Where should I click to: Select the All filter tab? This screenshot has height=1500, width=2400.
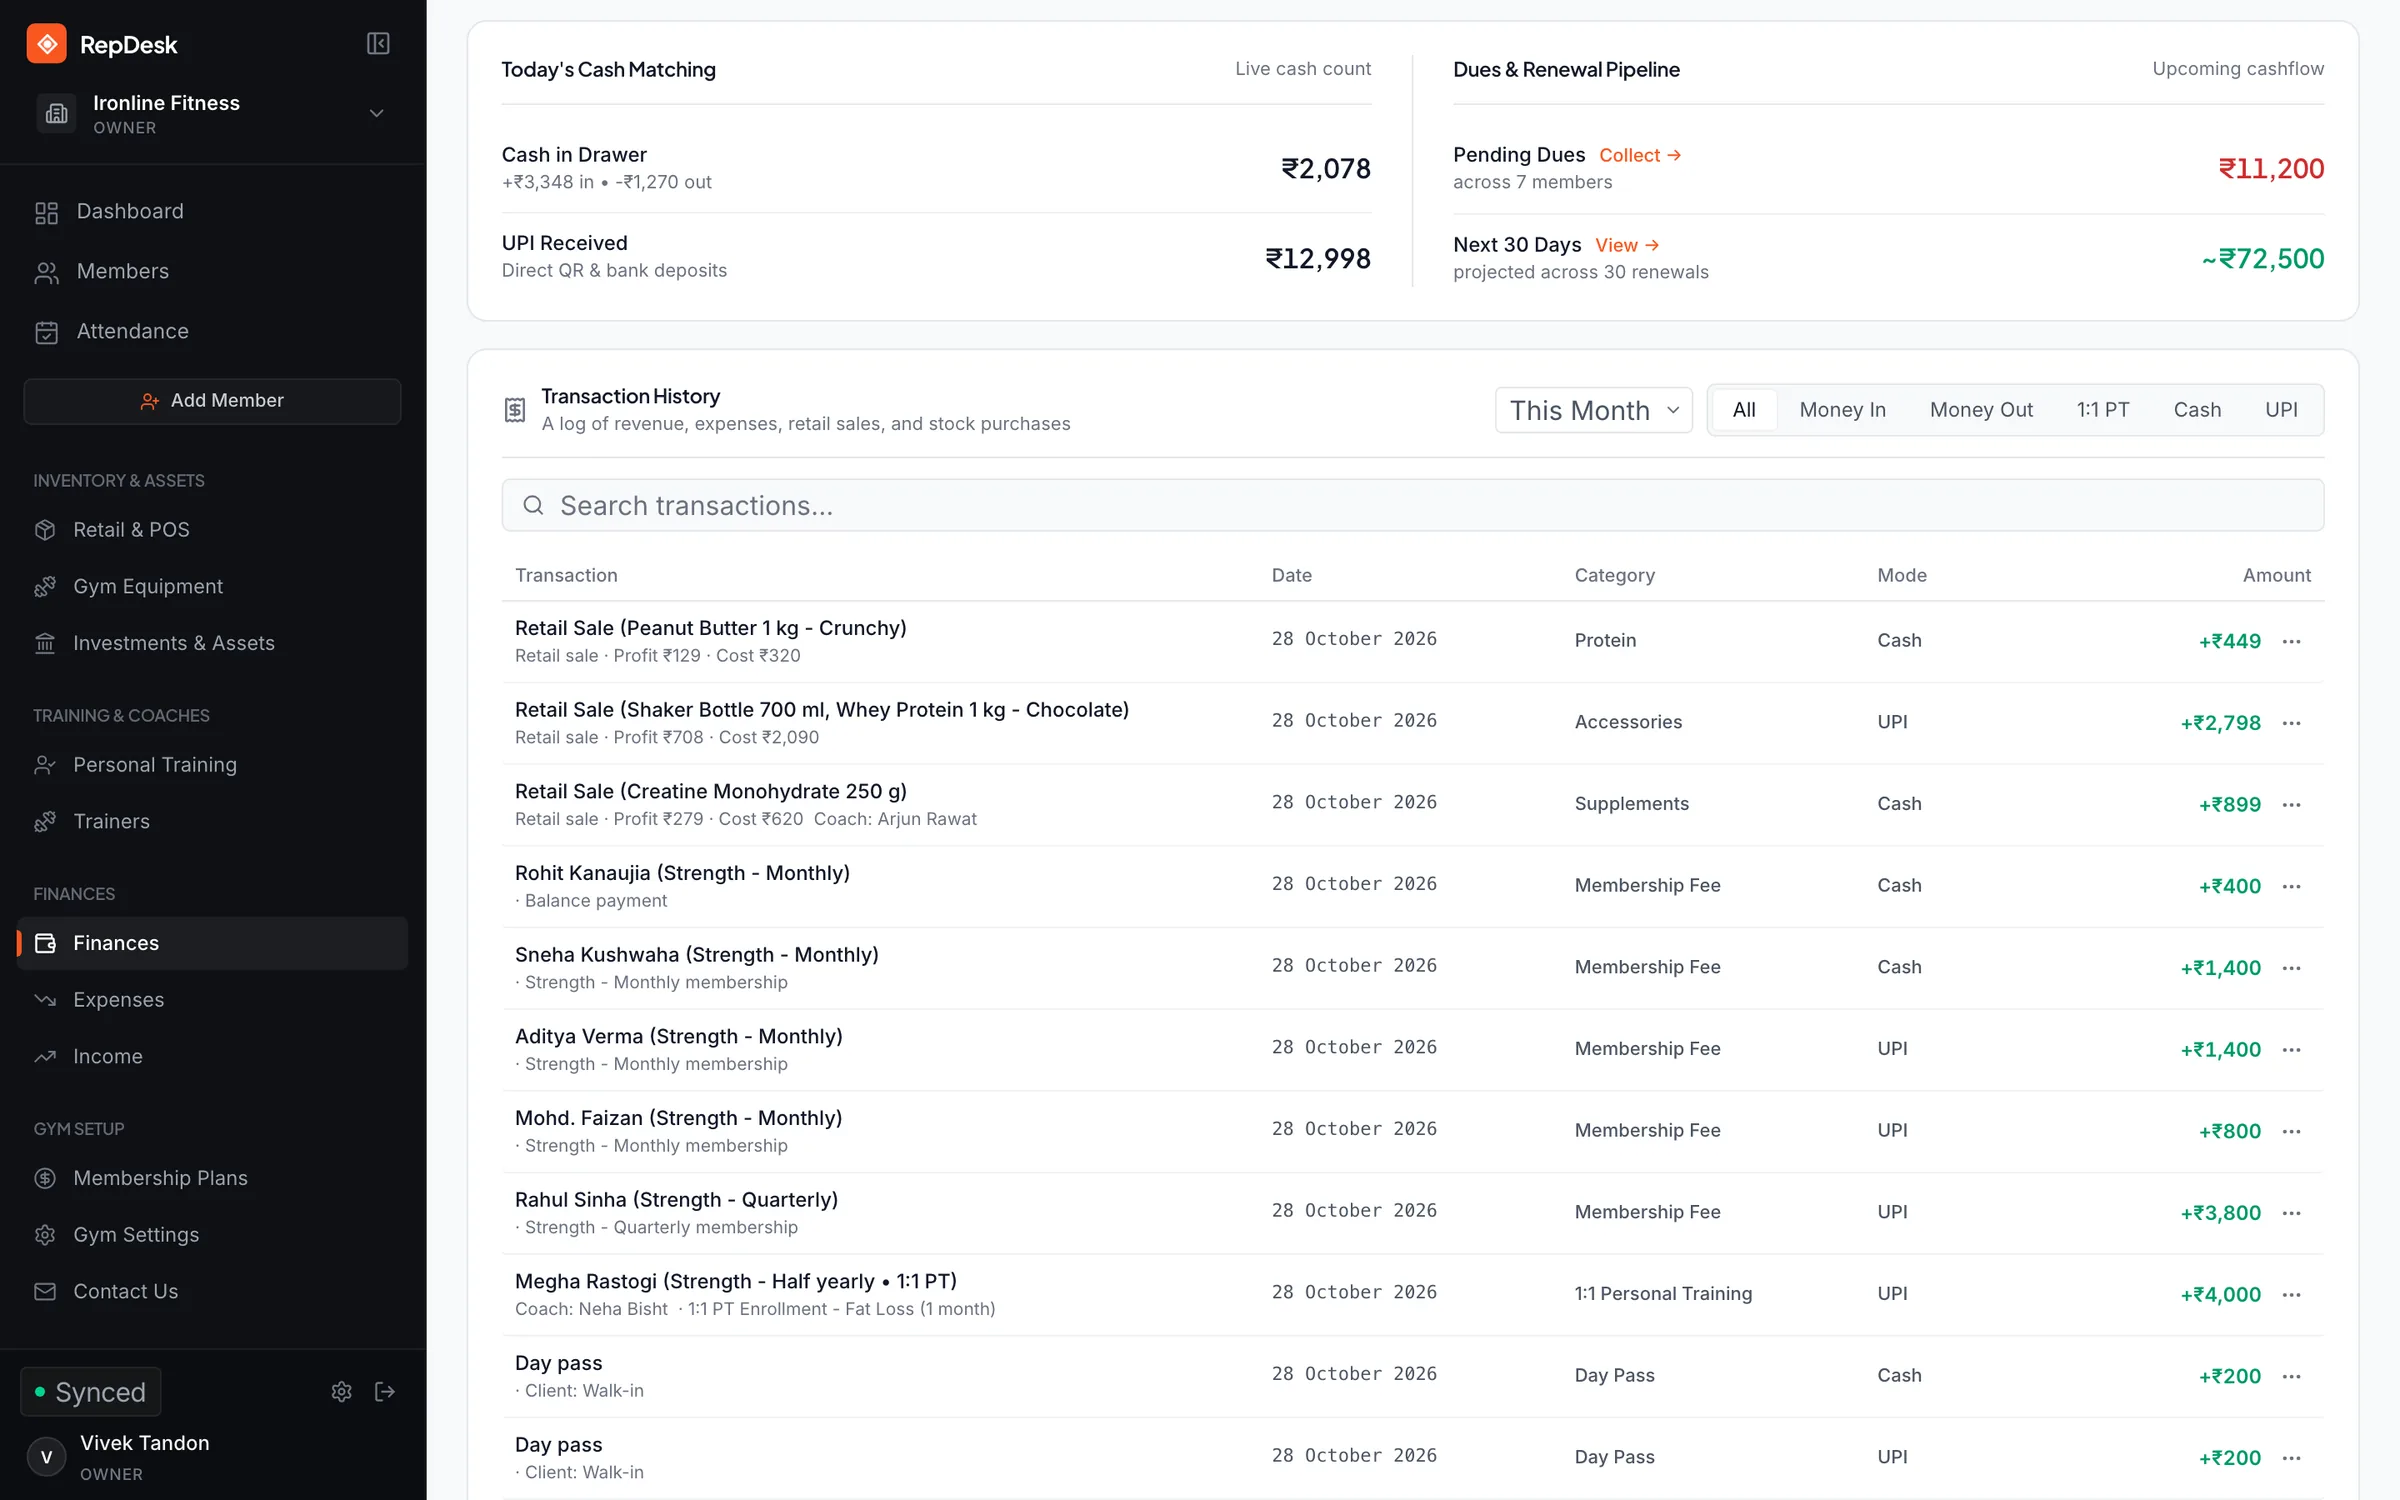coord(1744,410)
